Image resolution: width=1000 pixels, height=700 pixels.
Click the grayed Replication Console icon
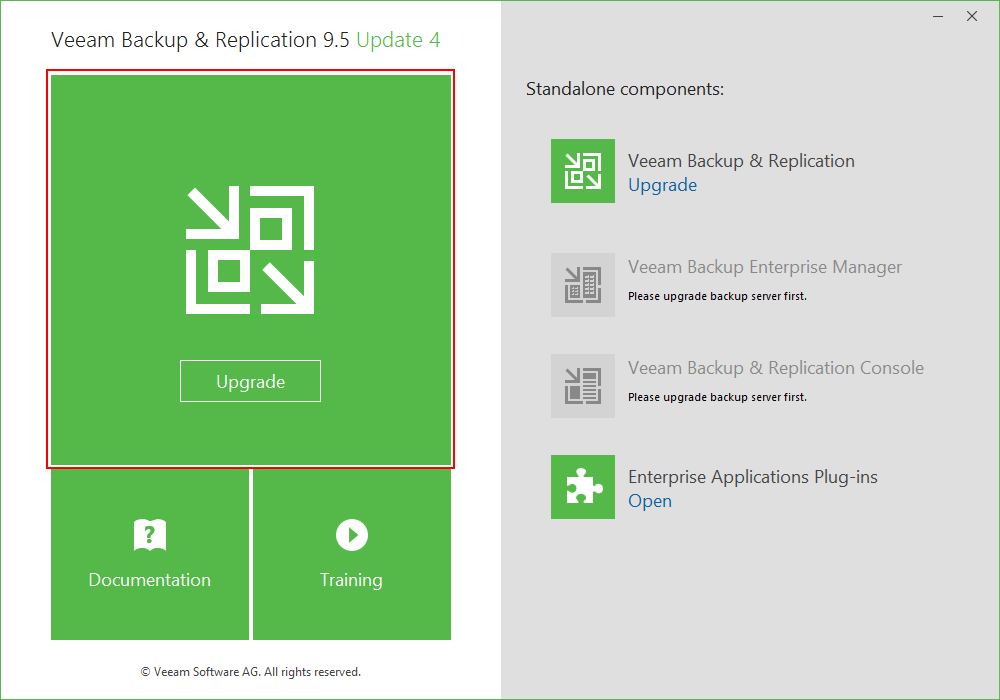pyautogui.click(x=582, y=386)
